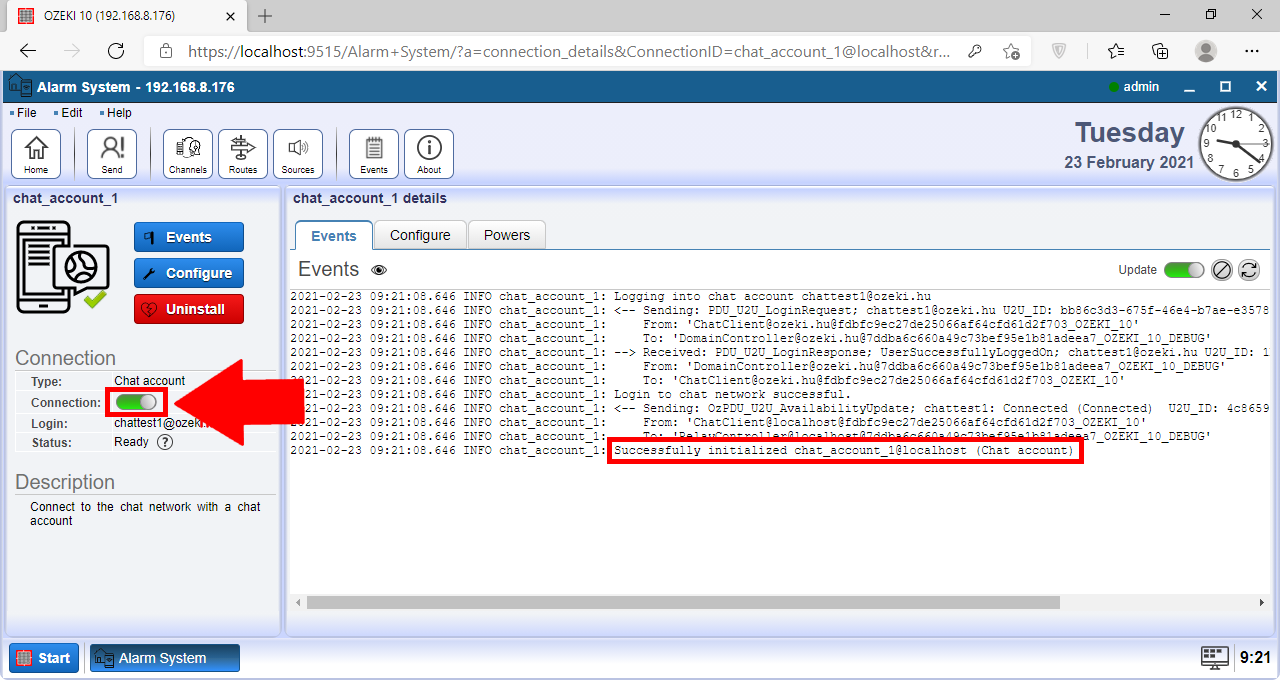Switch to the Powers tab
This screenshot has height=680, width=1280.
(507, 235)
